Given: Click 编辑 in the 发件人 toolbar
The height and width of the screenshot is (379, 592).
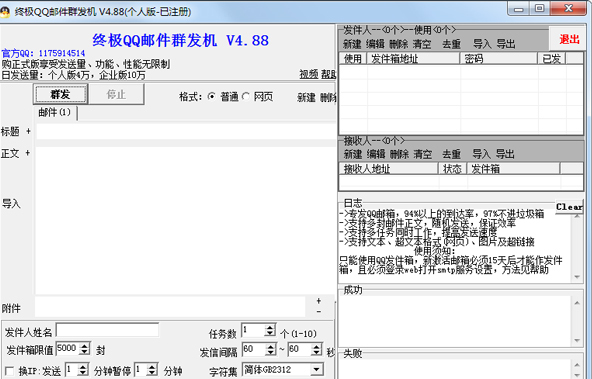Looking at the screenshot, I should click(x=375, y=44).
